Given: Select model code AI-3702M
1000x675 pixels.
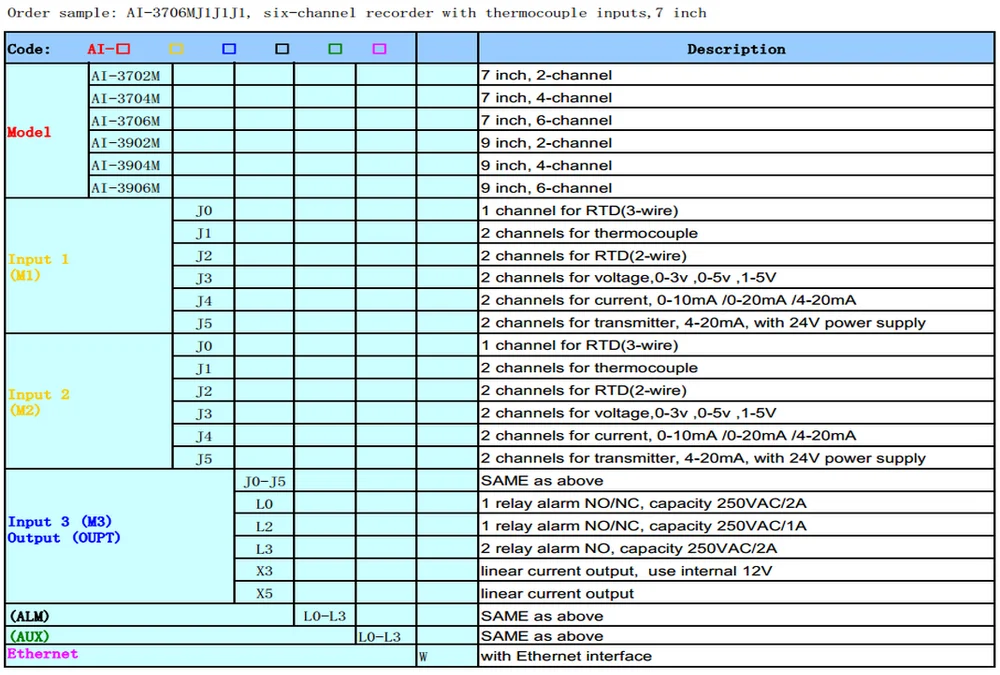Looking at the screenshot, I should coord(126,76).
